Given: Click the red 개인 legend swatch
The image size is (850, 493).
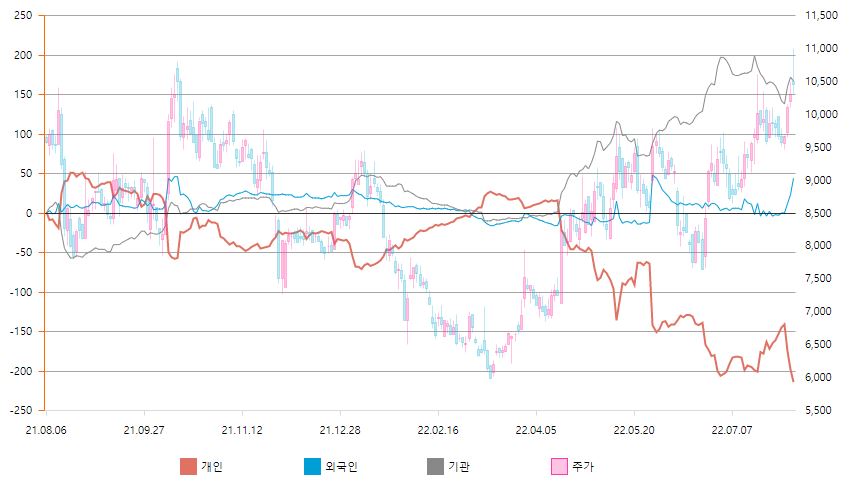Looking at the screenshot, I should [188, 467].
